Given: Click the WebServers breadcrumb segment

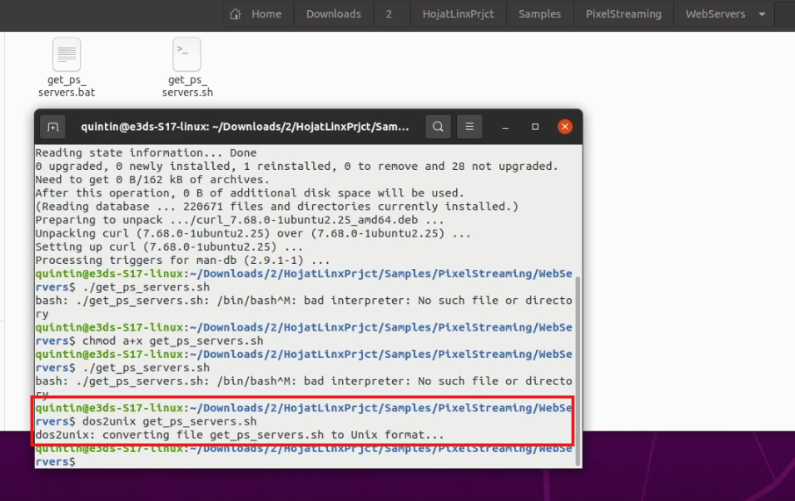Looking at the screenshot, I should tap(714, 14).
